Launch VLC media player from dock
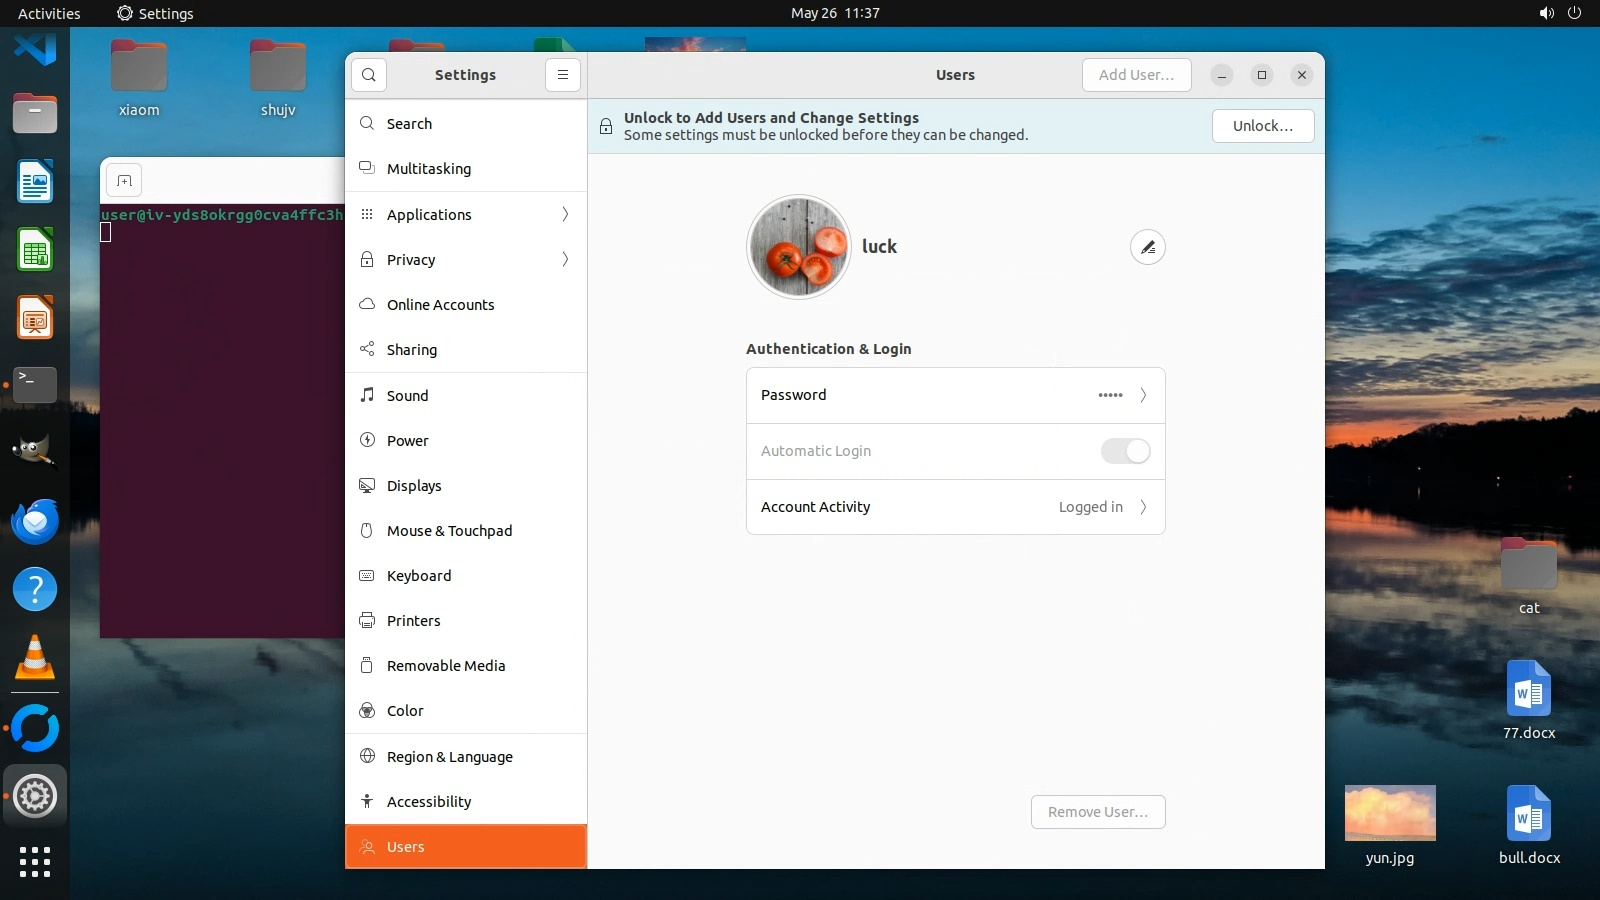Viewport: 1600px width, 900px height. 35,658
